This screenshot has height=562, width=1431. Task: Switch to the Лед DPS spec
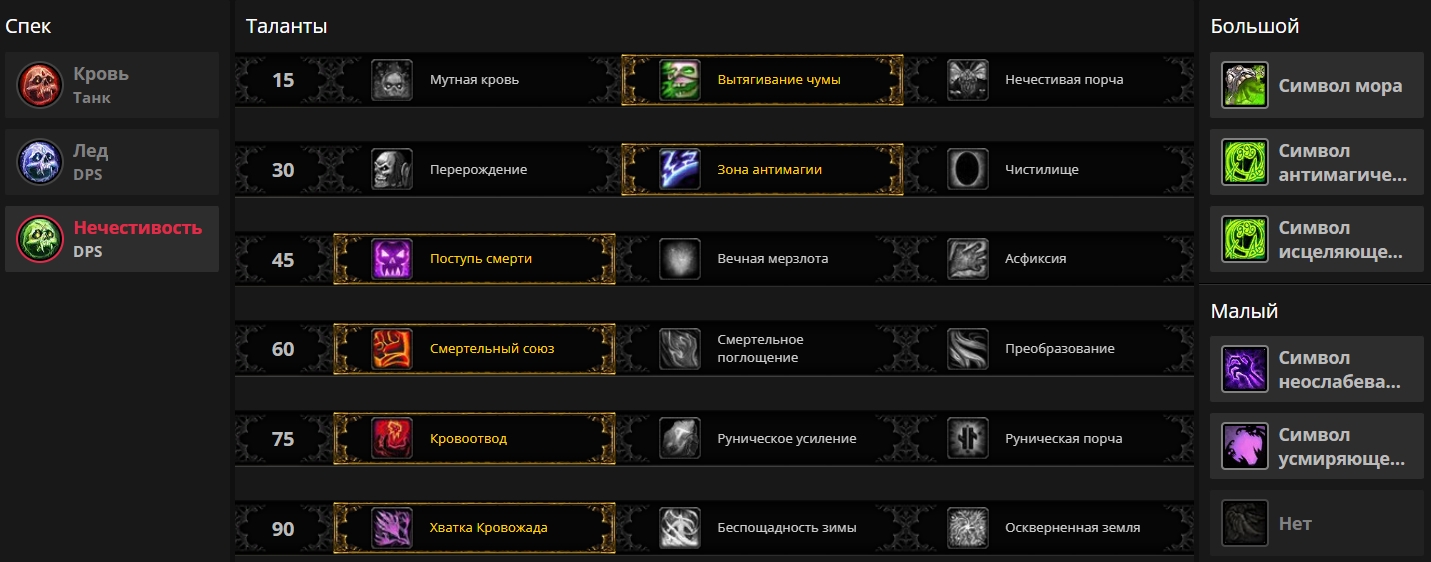click(x=112, y=163)
